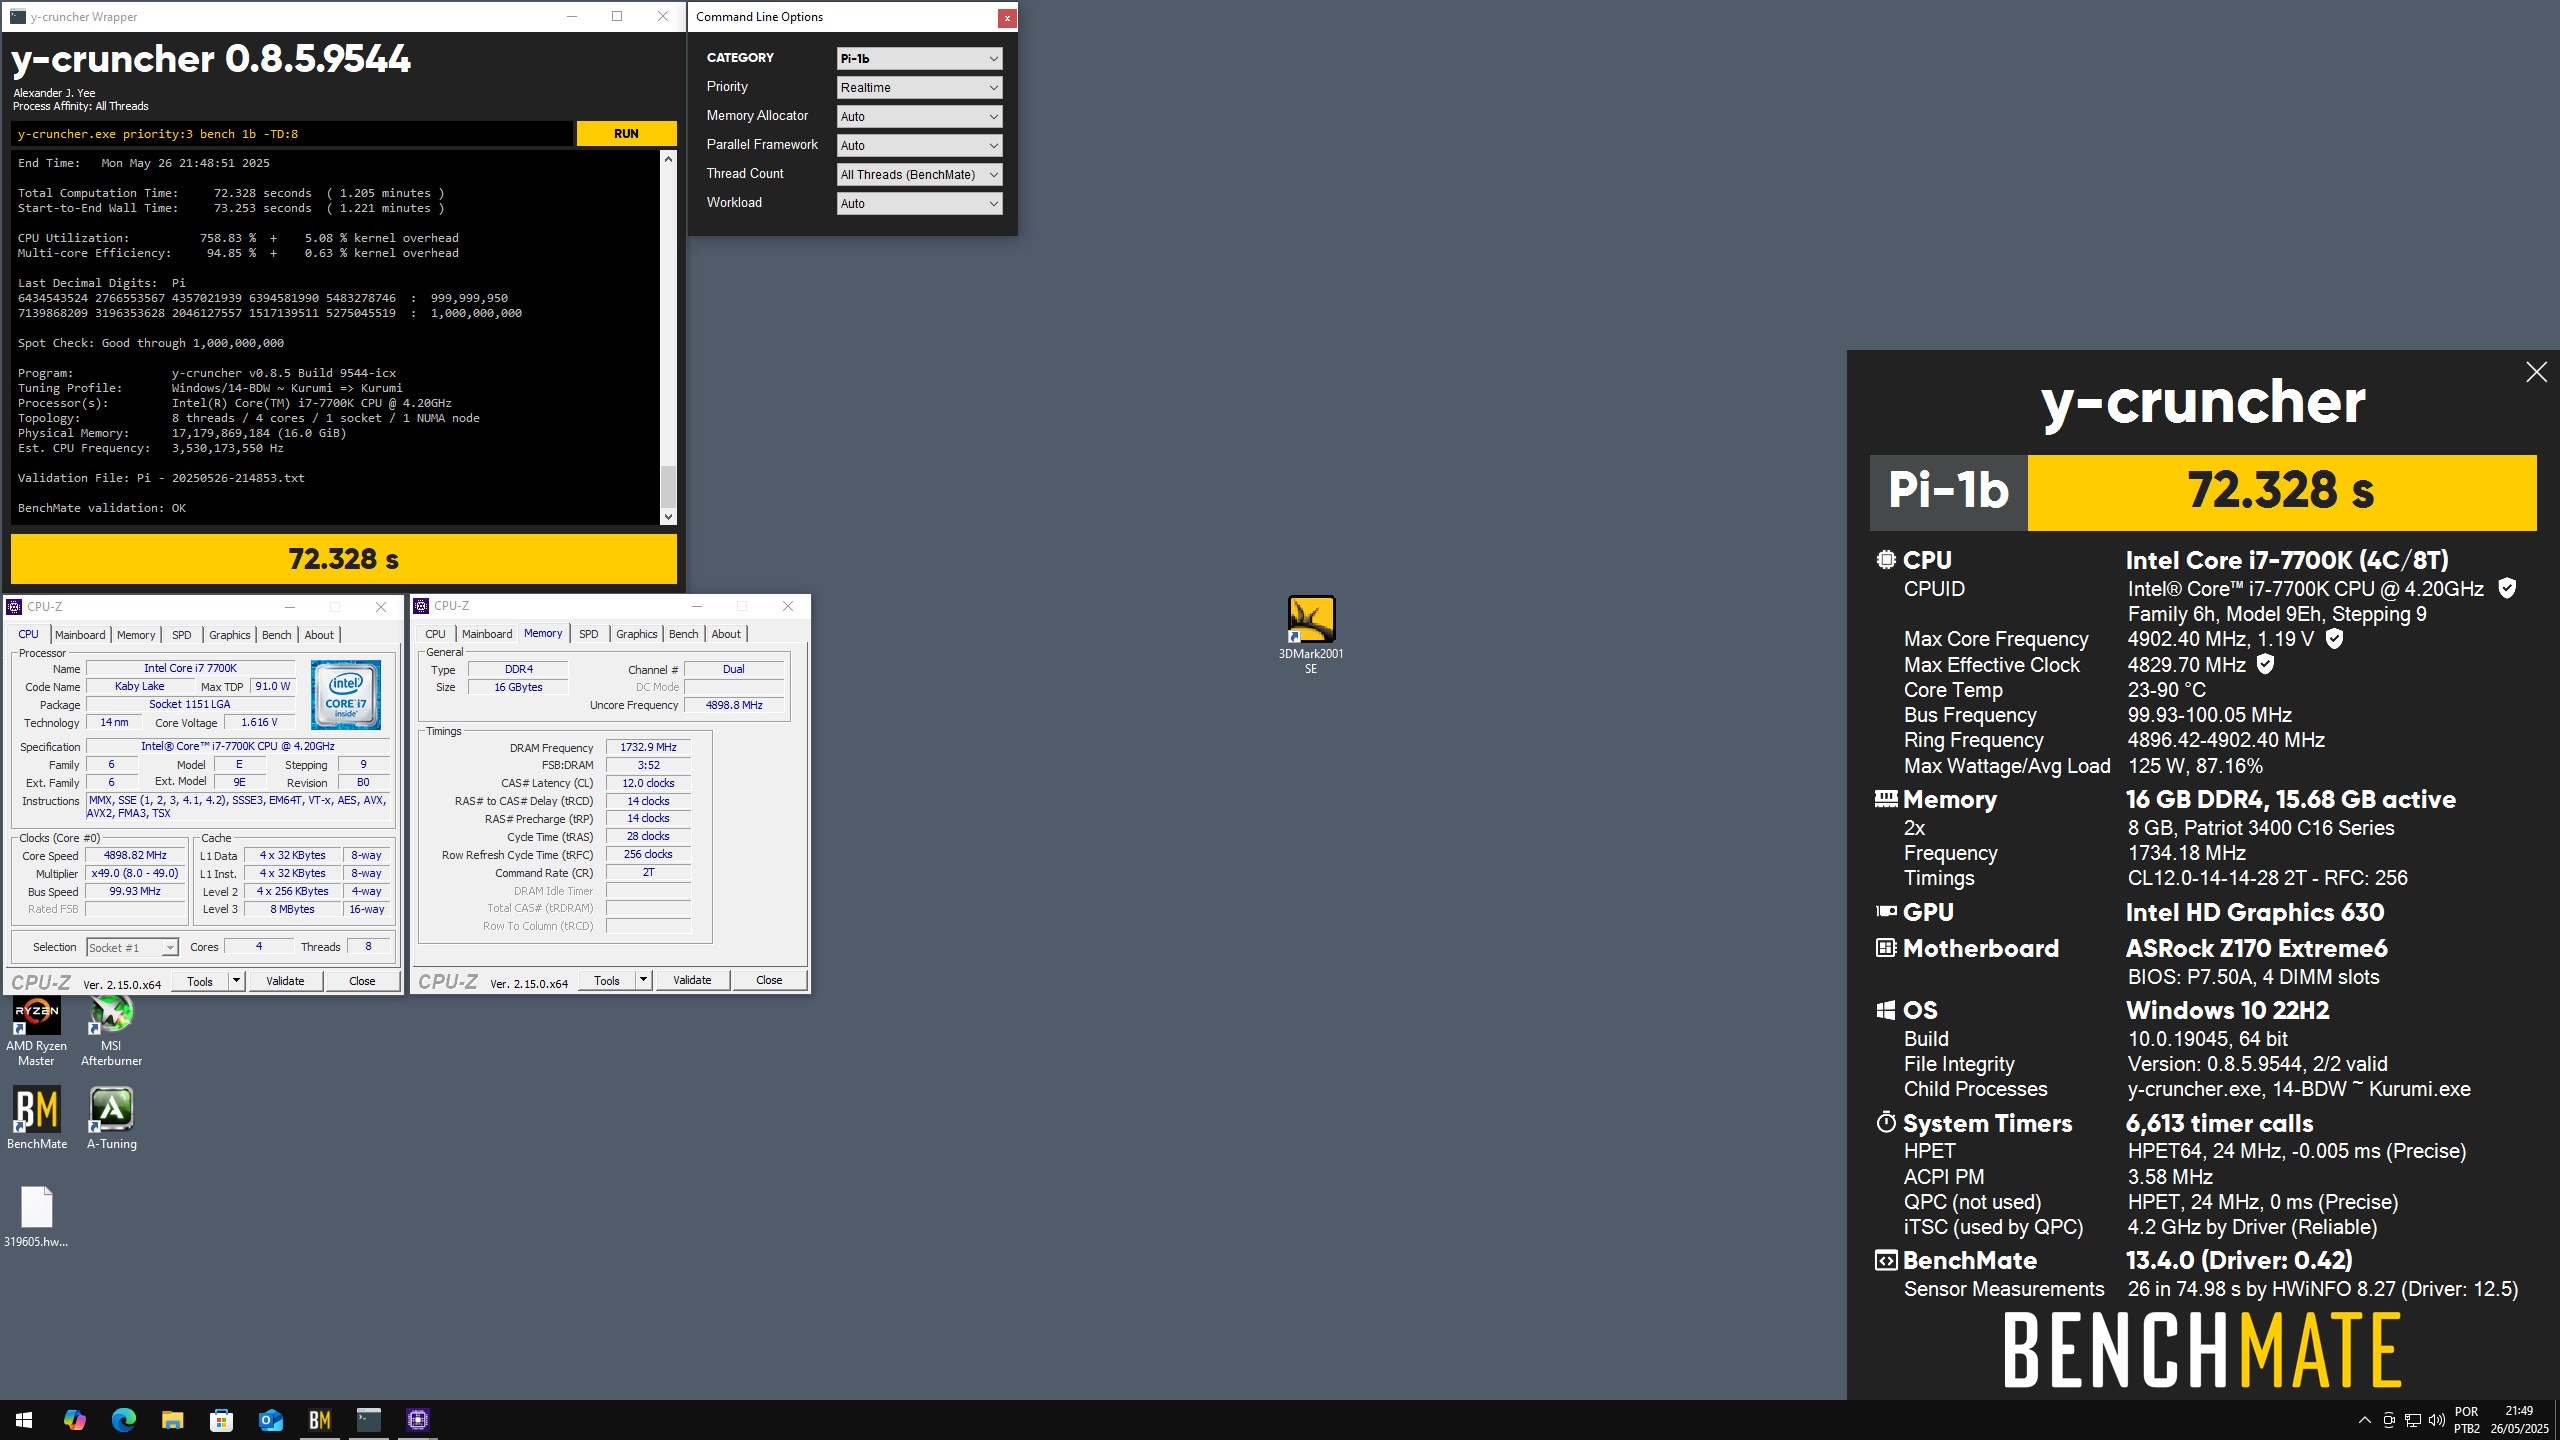This screenshot has height=1440, width=2560.
Task: Open the 319605.hw file icon
Action: tap(36, 1216)
